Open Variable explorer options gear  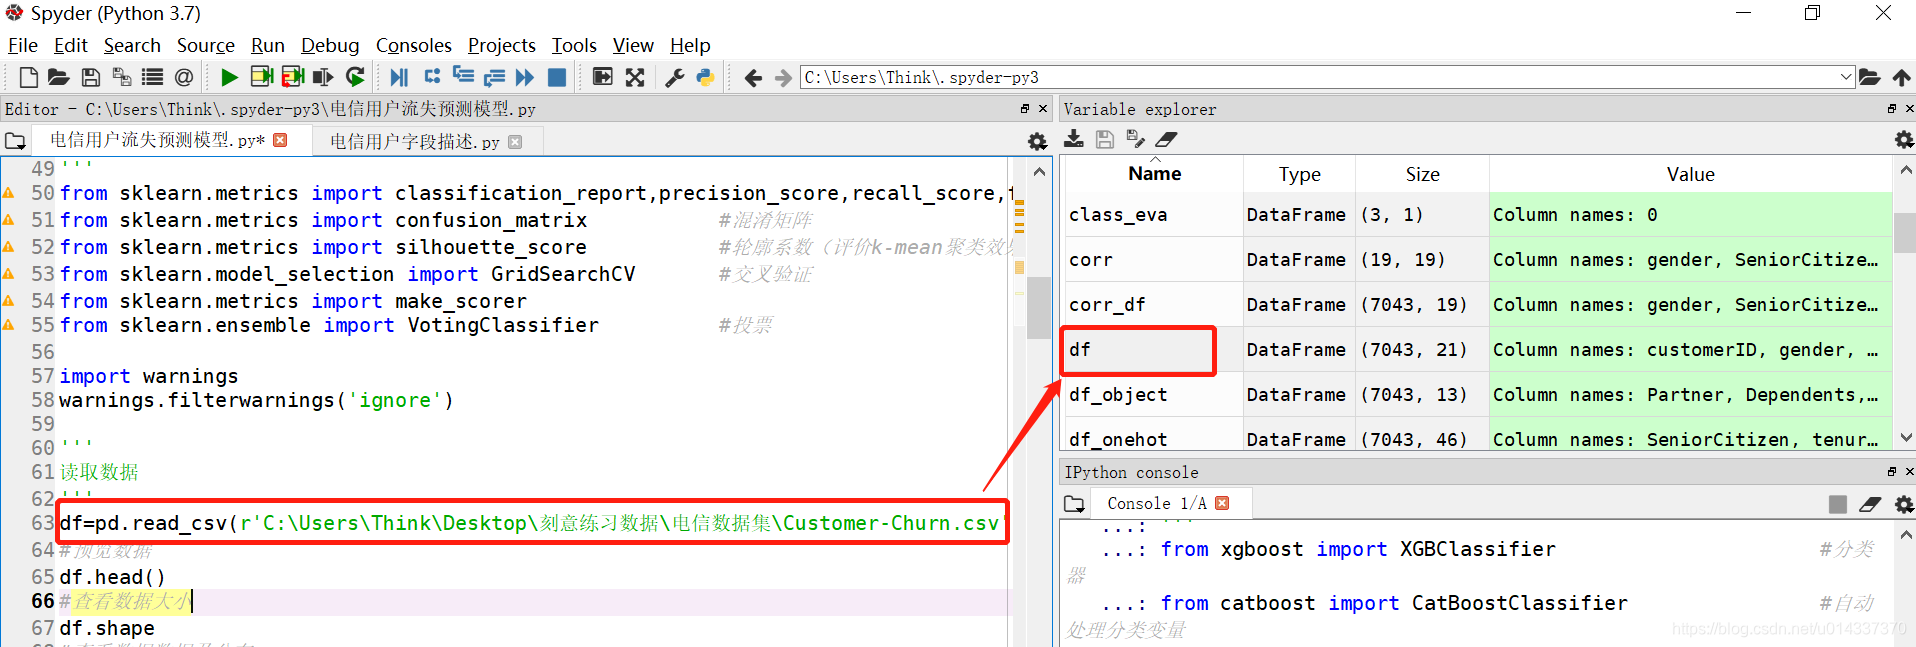point(1904,140)
